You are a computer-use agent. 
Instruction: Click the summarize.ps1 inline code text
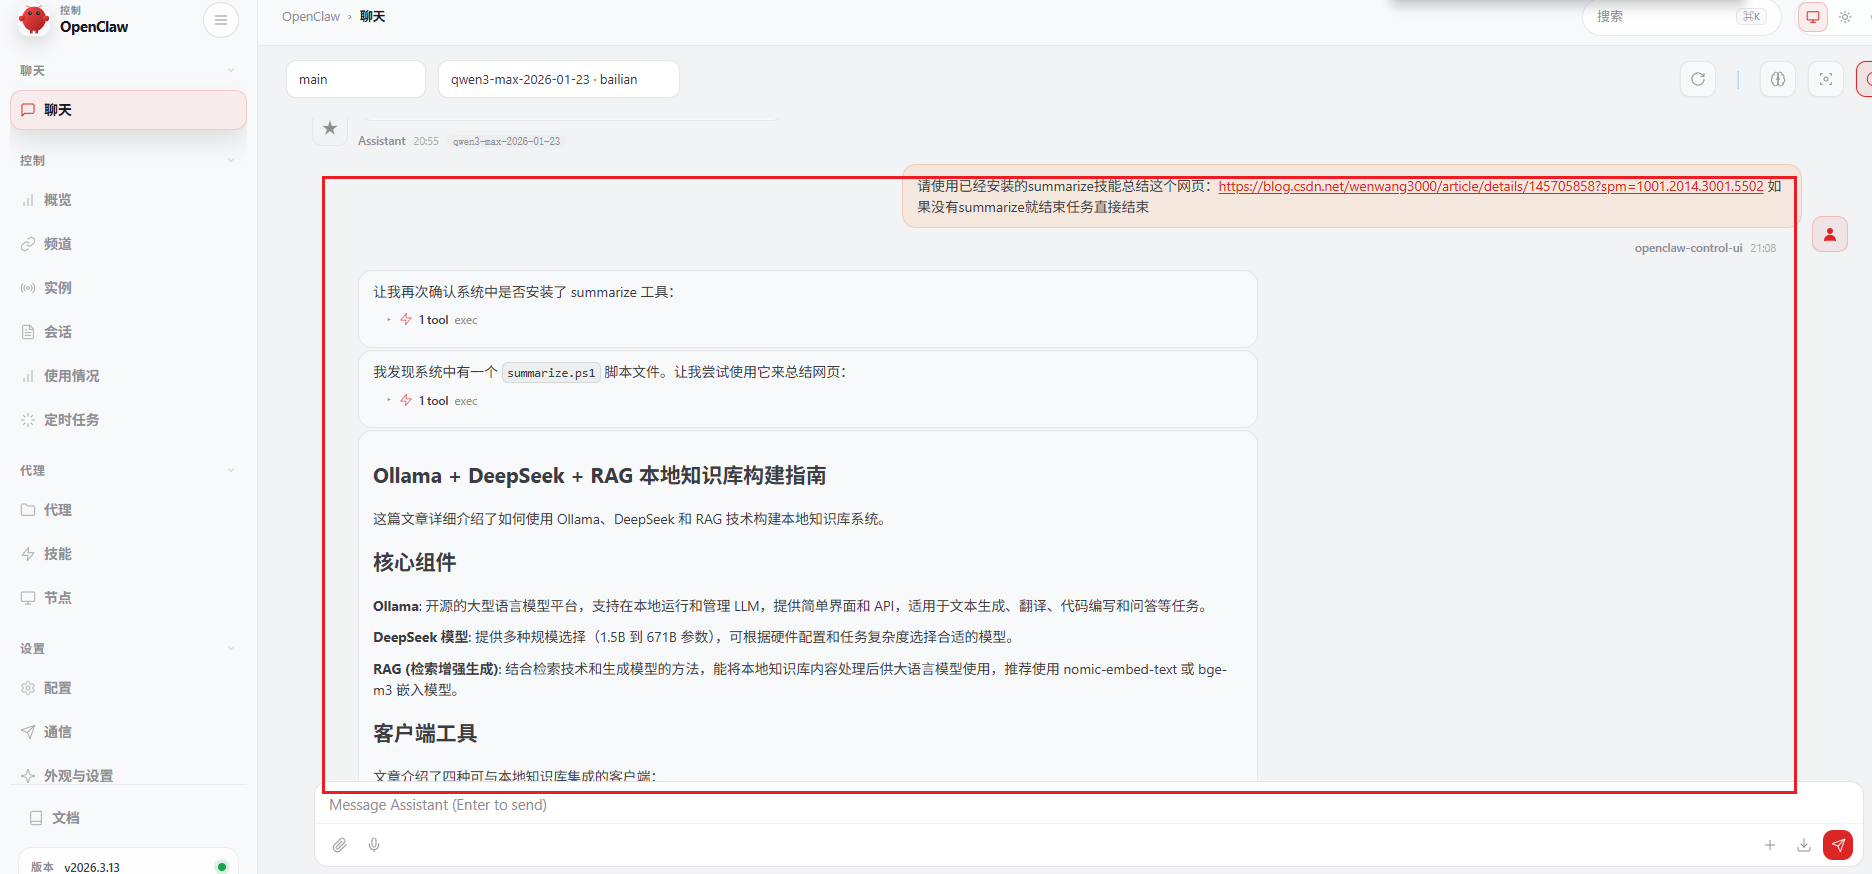point(551,373)
